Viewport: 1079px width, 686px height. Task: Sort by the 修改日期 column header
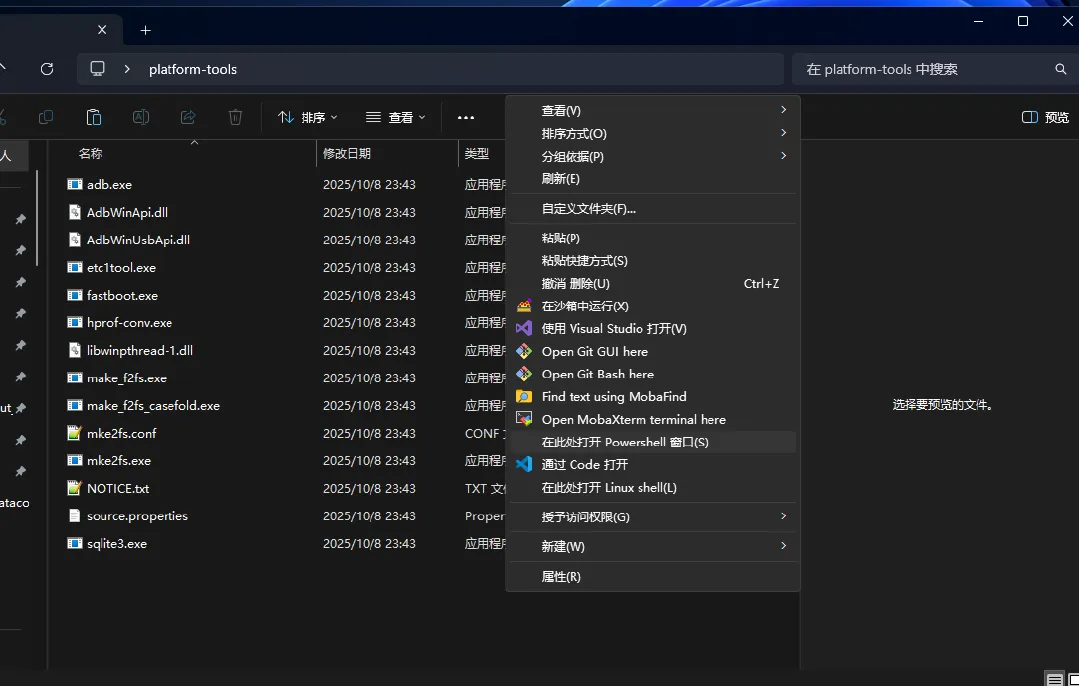tap(347, 153)
